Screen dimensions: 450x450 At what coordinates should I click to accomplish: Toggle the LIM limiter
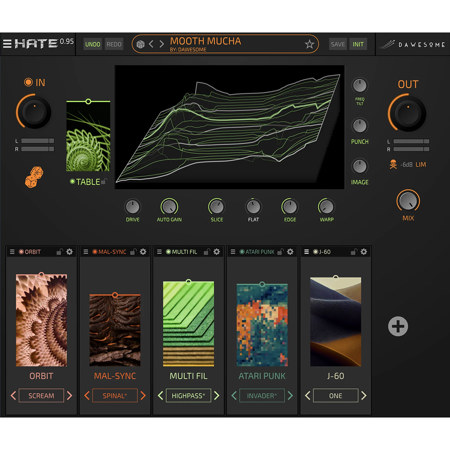click(421, 165)
